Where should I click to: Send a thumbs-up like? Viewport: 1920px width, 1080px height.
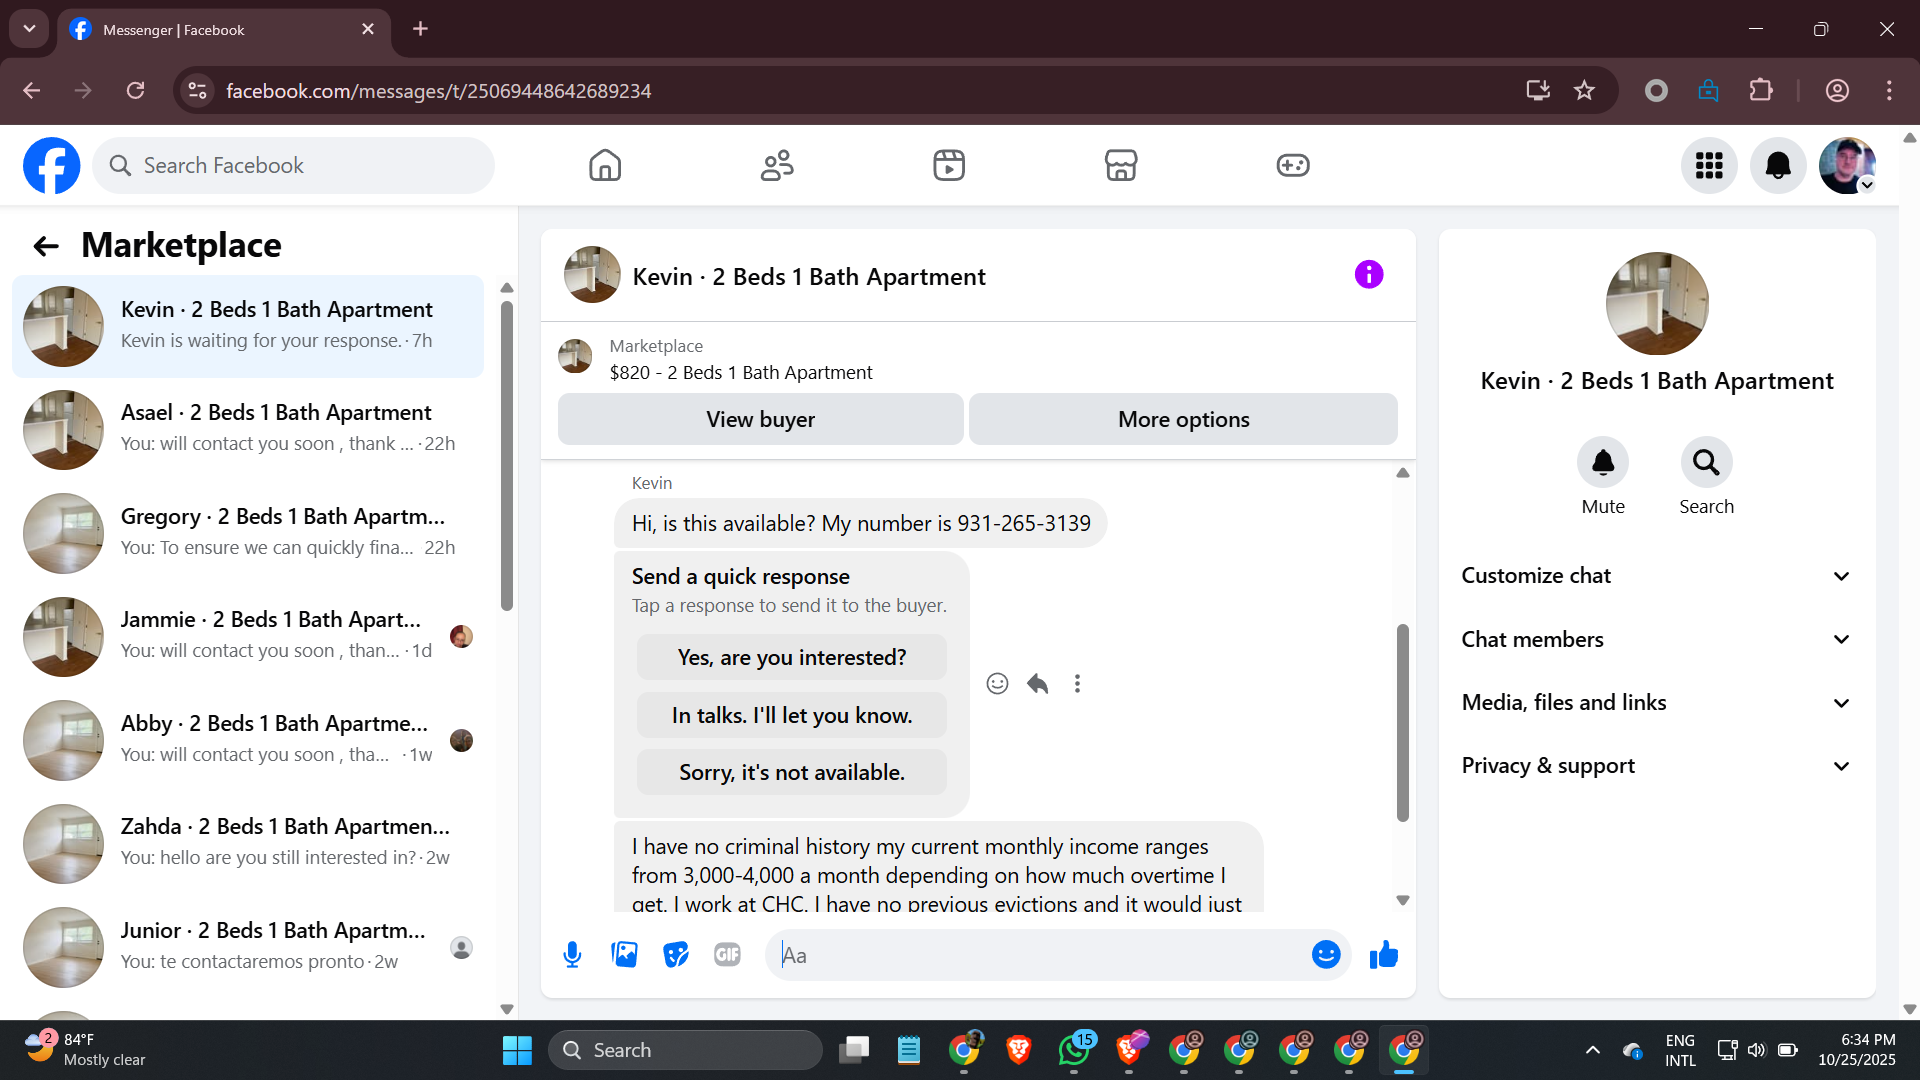(1384, 955)
